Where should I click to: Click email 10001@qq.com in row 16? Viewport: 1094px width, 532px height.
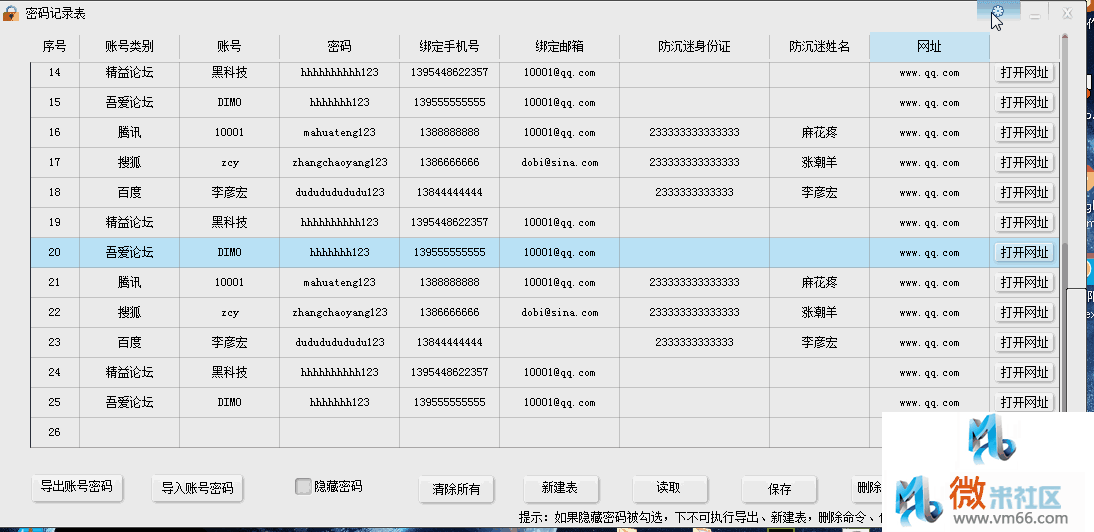(560, 132)
